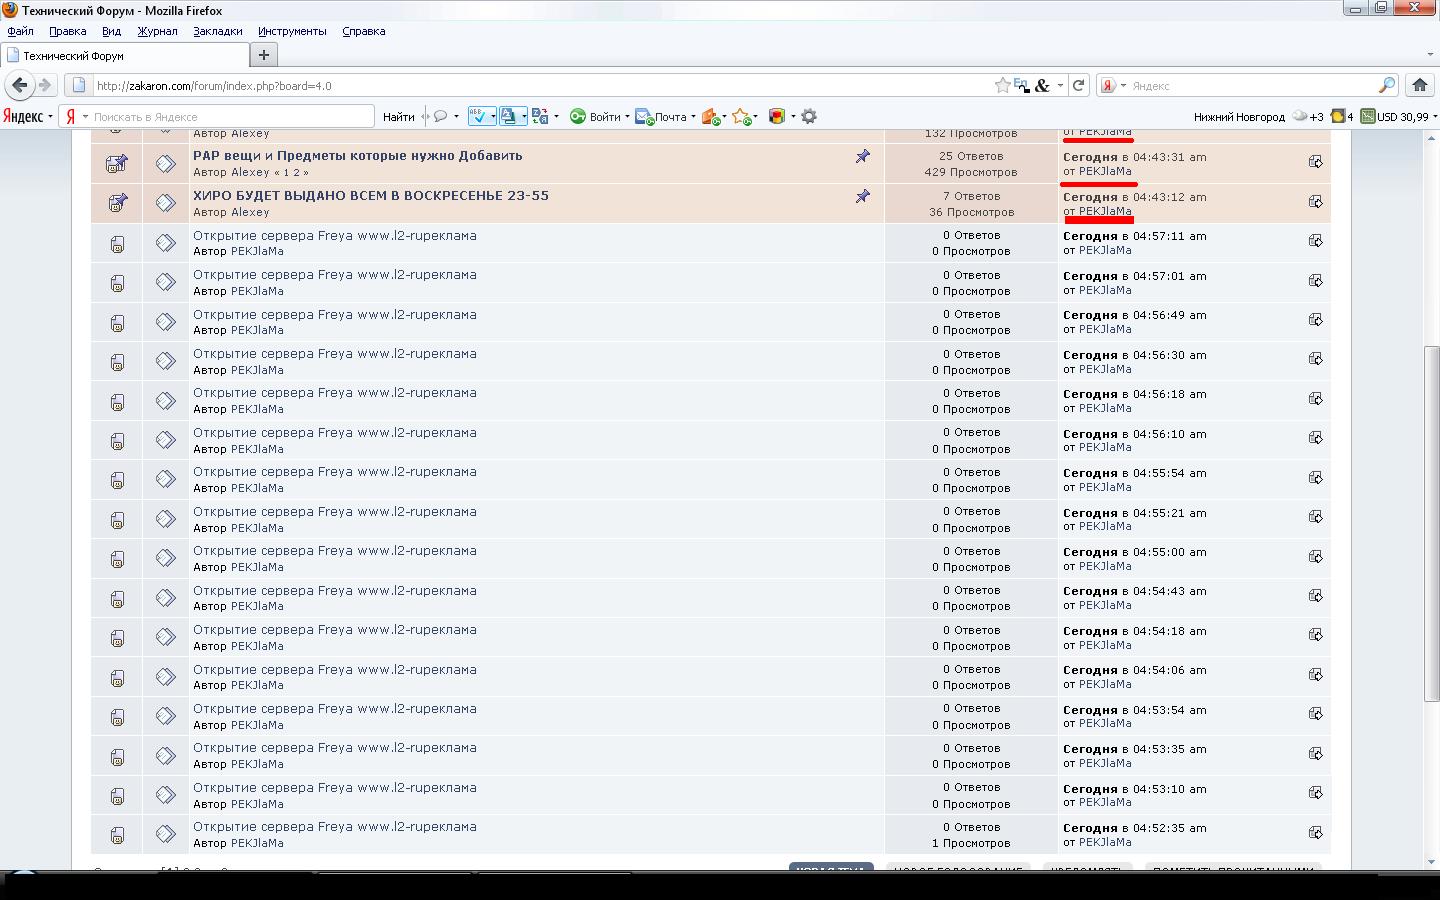Open the Справка menu
Screen dimensions: 1440x900
363,31
